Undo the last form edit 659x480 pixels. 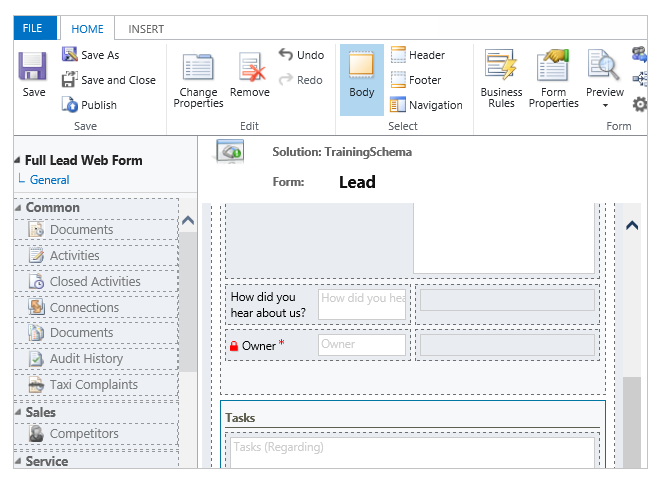click(x=301, y=55)
